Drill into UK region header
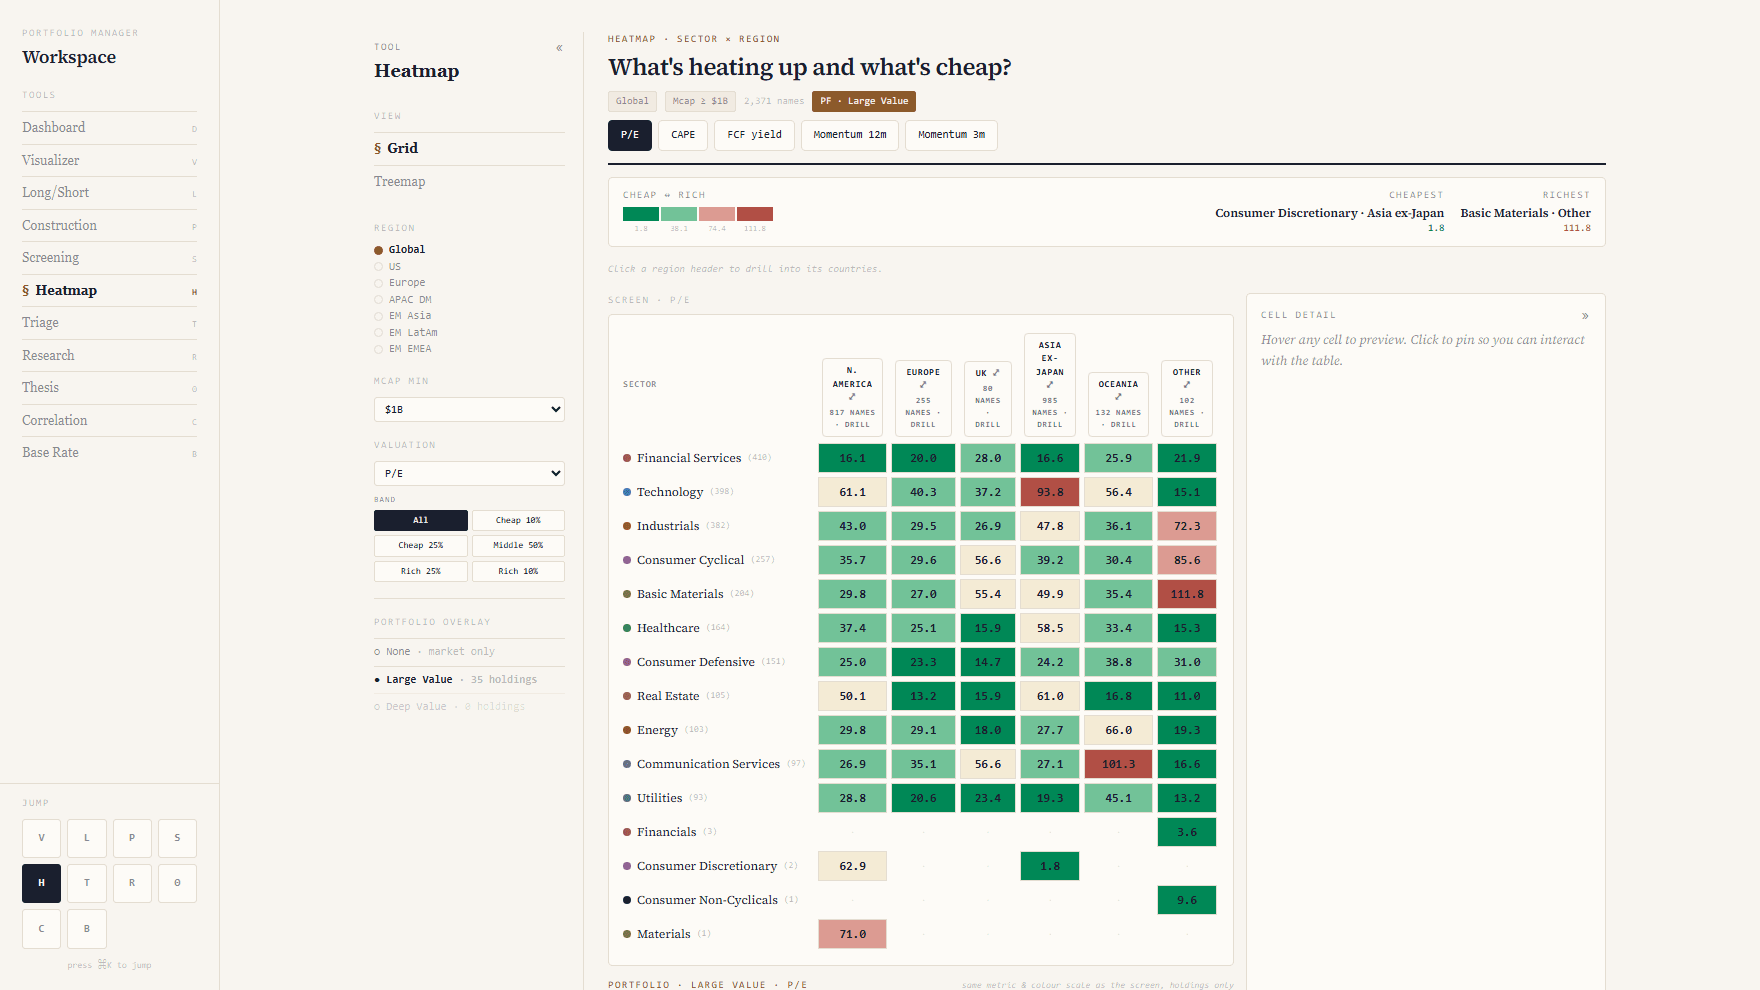 pyautogui.click(x=988, y=397)
